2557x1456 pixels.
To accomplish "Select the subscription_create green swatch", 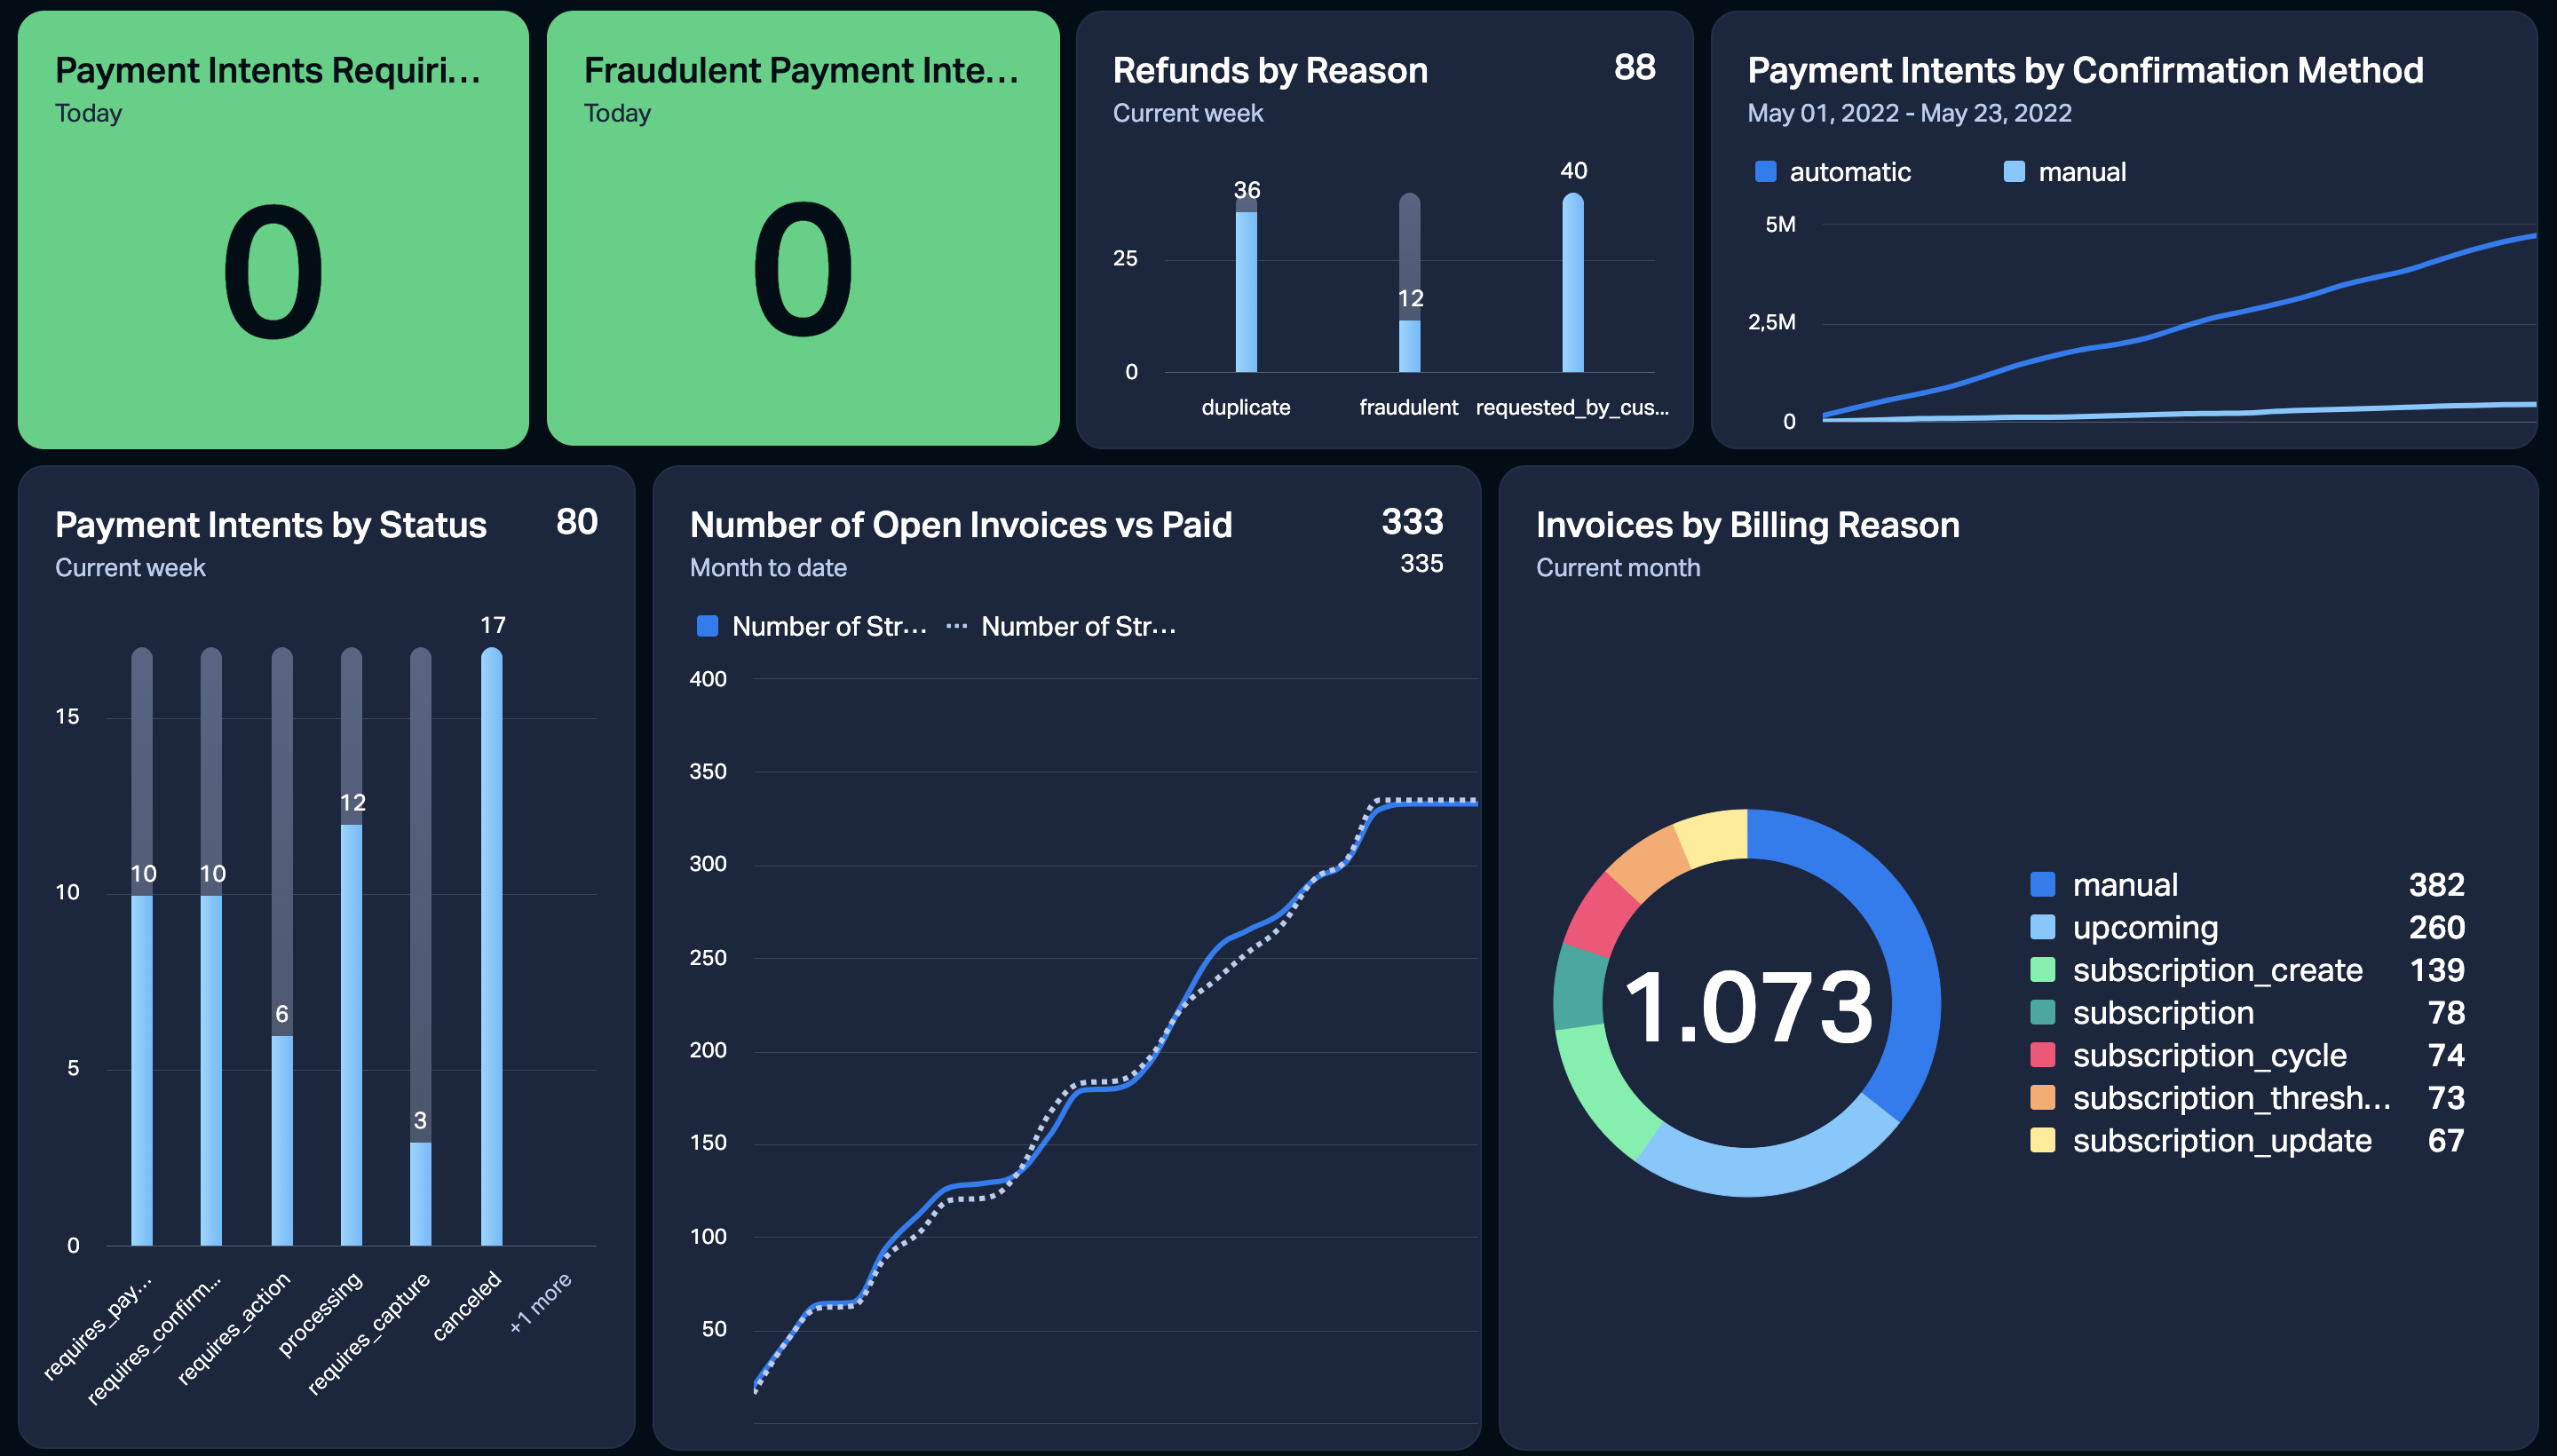I will pyautogui.click(x=2042, y=970).
